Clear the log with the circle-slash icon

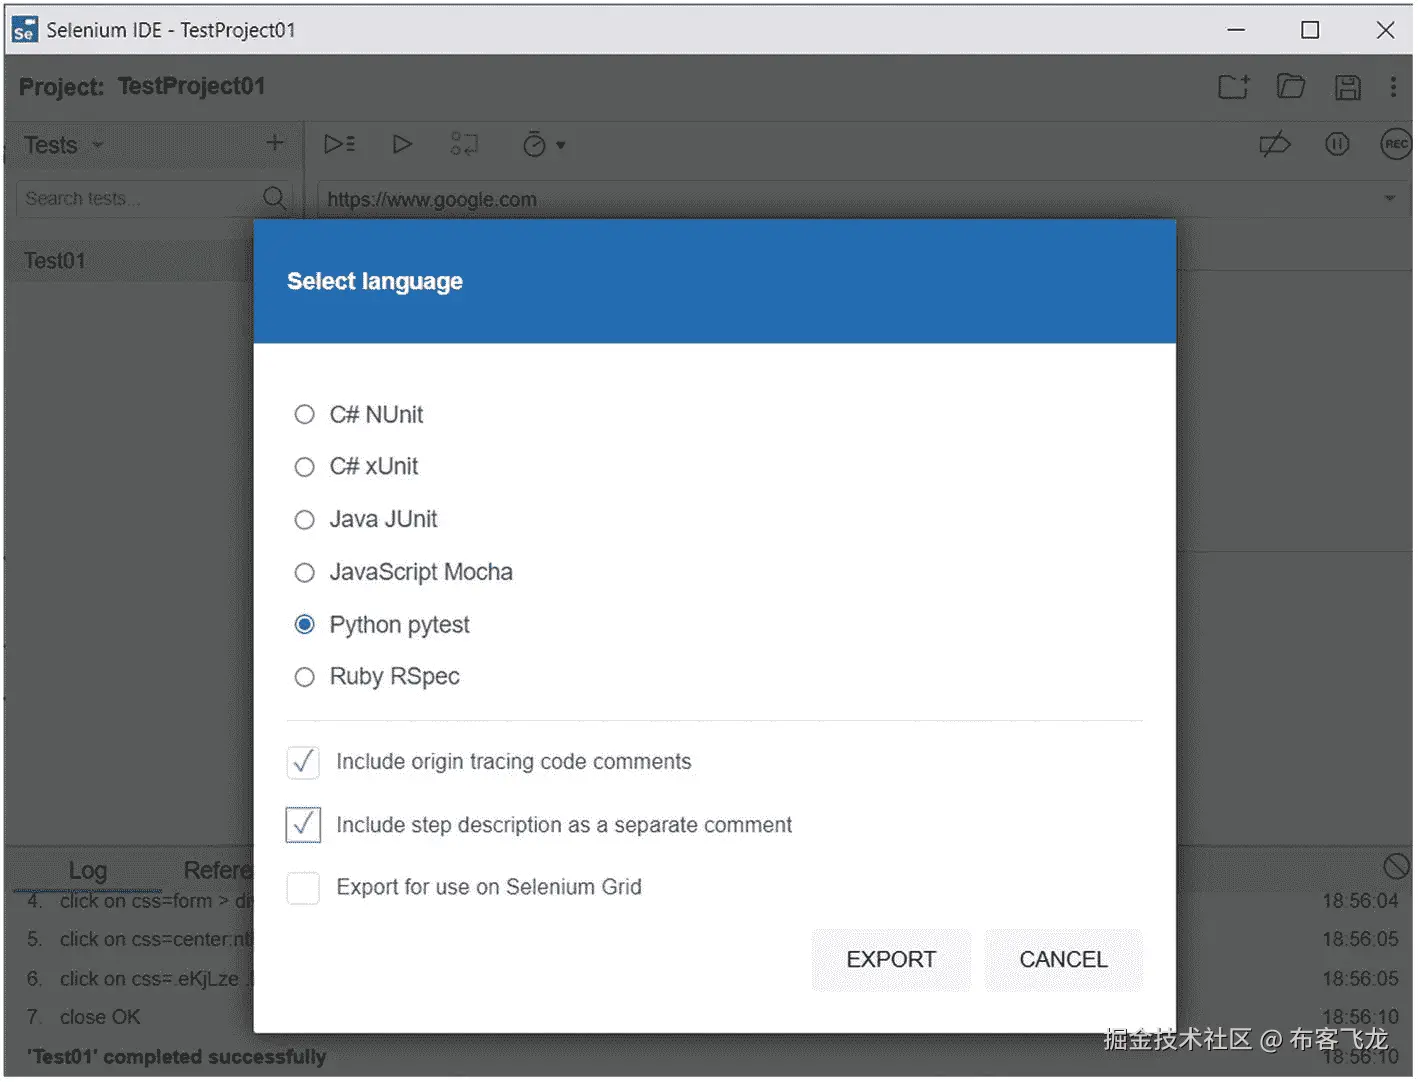1396,866
